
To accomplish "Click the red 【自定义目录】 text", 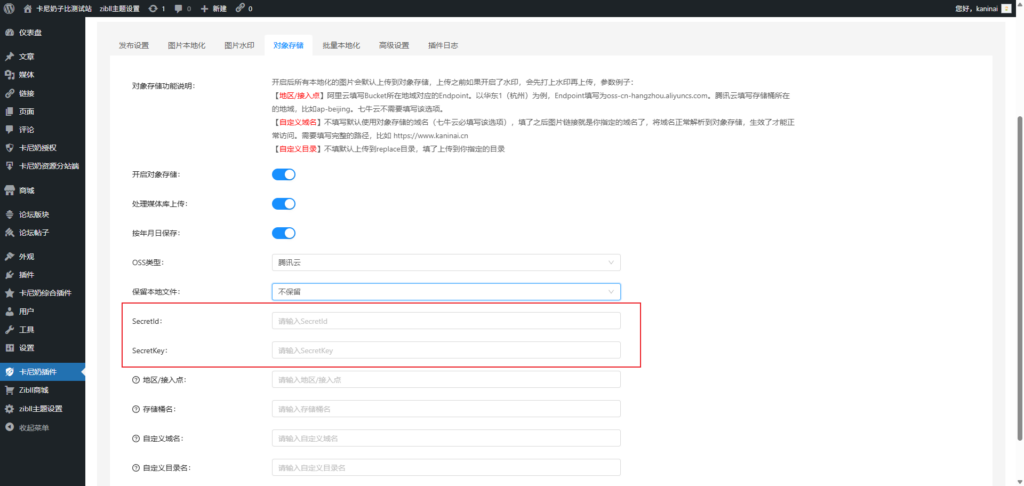I will [297, 149].
